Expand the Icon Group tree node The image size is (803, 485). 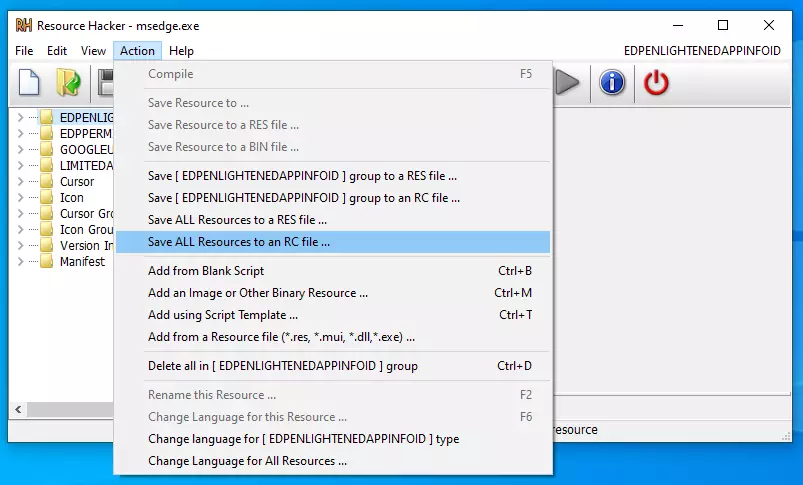20,229
